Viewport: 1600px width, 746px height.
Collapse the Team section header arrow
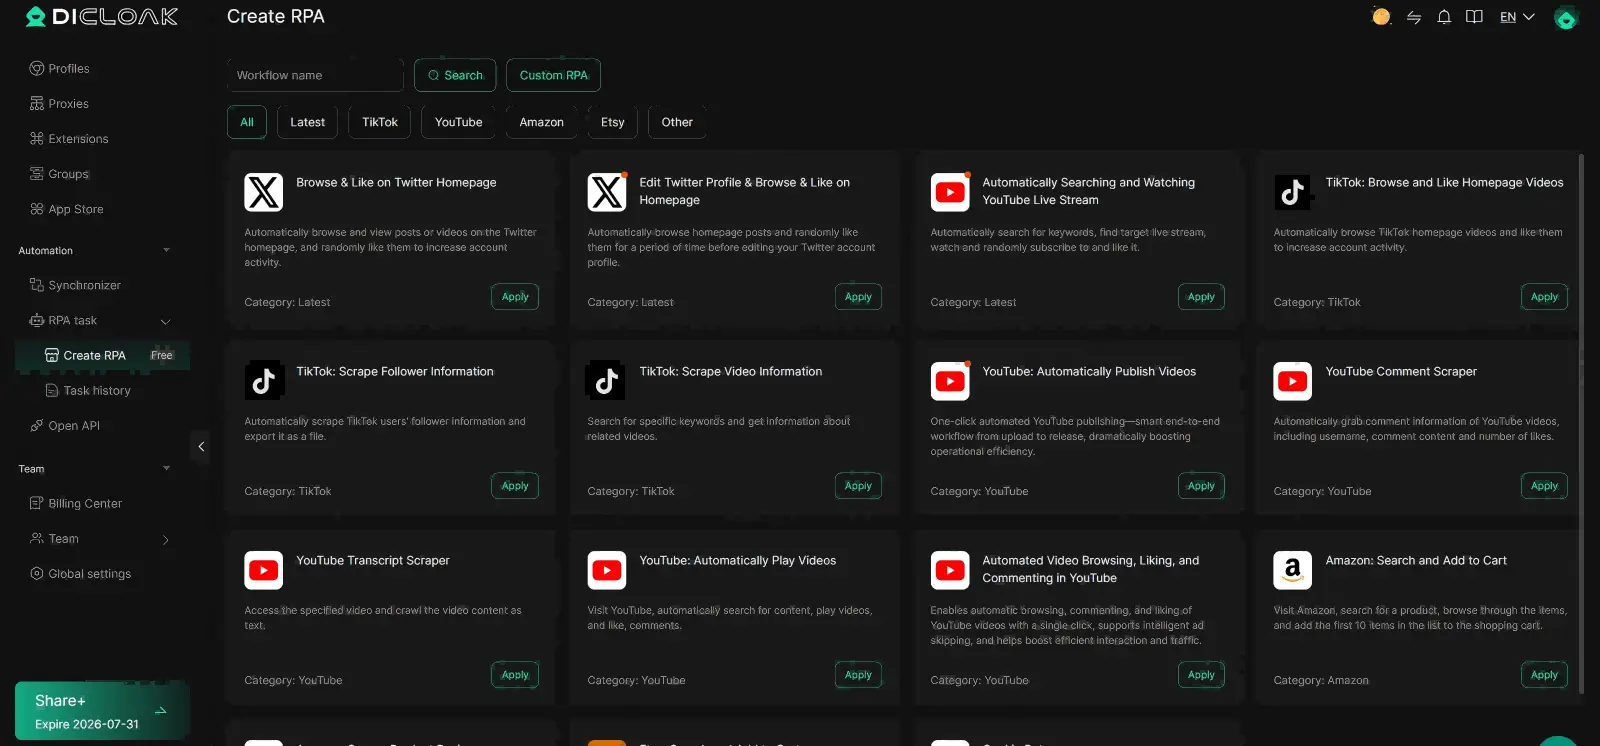click(x=166, y=468)
